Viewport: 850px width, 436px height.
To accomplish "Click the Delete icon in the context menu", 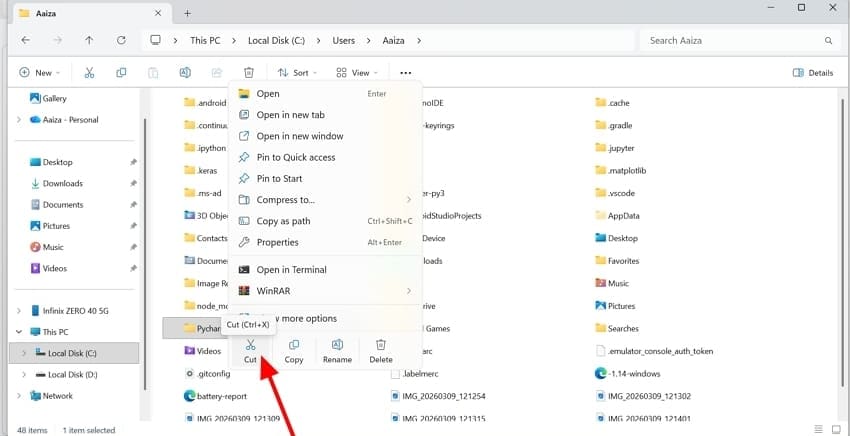I will (x=381, y=345).
